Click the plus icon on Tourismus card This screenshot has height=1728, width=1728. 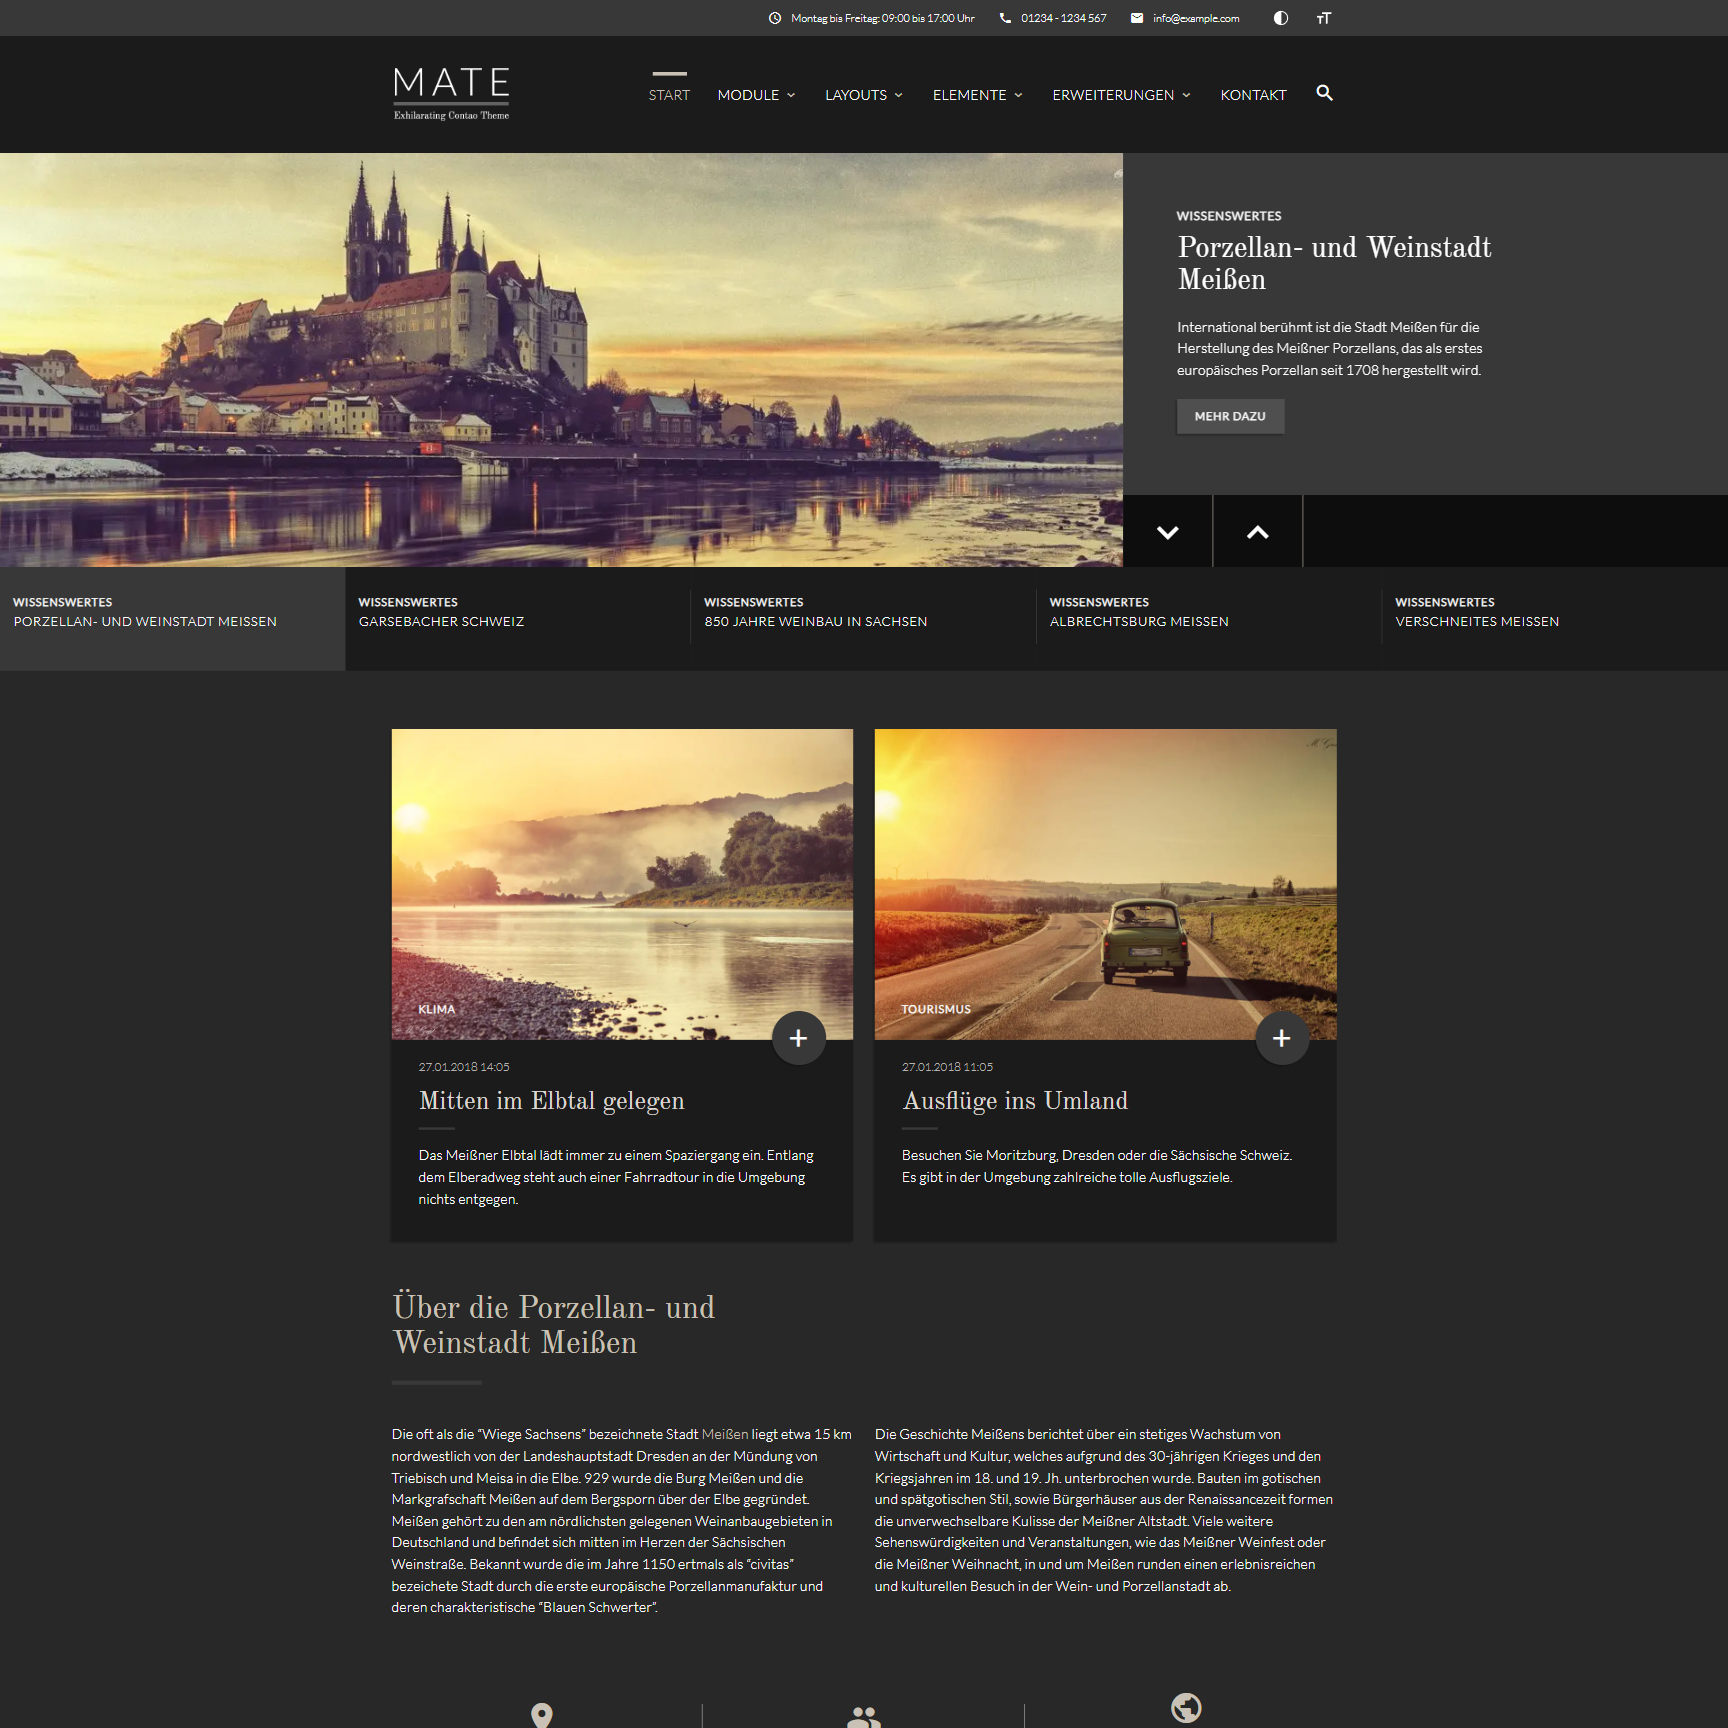pos(1281,1038)
